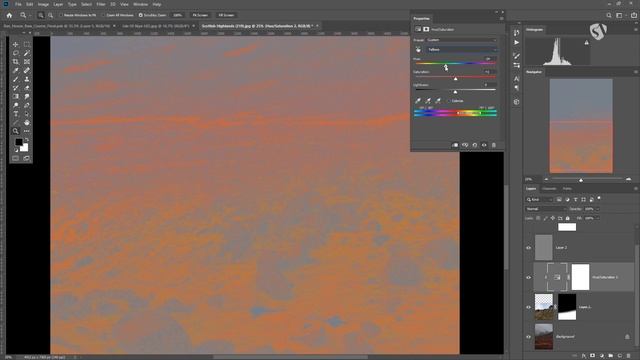Open the Filter menu
Viewport: 640px width, 360px height.
pyautogui.click(x=101, y=4)
